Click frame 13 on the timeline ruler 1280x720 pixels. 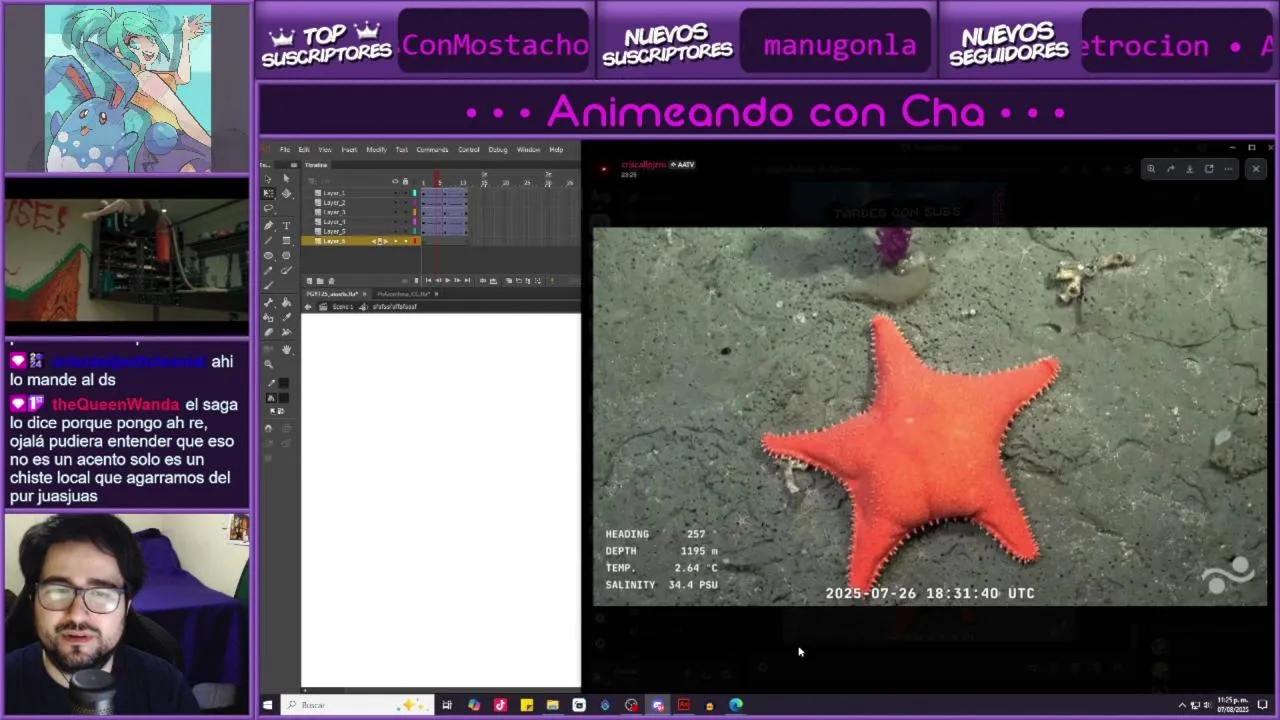(463, 182)
